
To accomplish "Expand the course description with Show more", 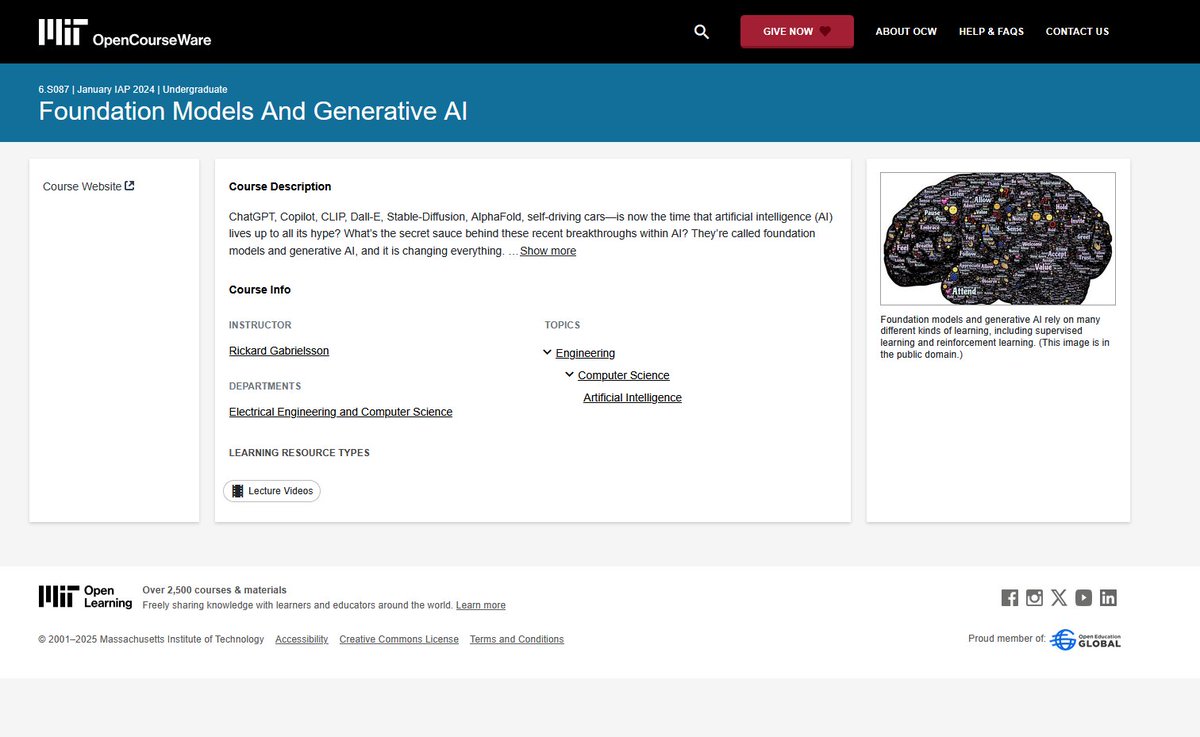I will 547,251.
